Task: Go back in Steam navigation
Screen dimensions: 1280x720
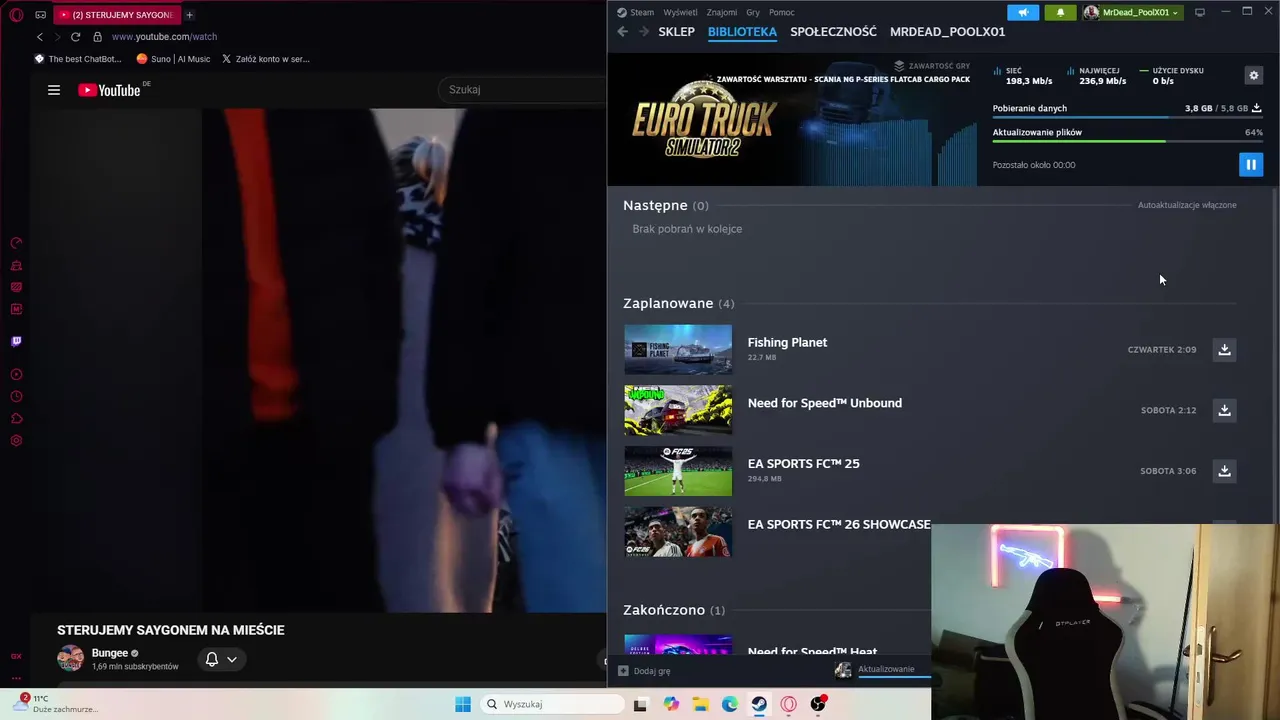Action: (x=622, y=32)
